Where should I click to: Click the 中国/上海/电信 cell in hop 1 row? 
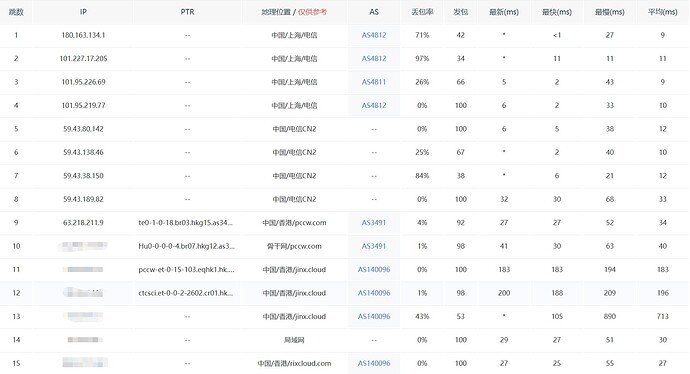[x=294, y=35]
